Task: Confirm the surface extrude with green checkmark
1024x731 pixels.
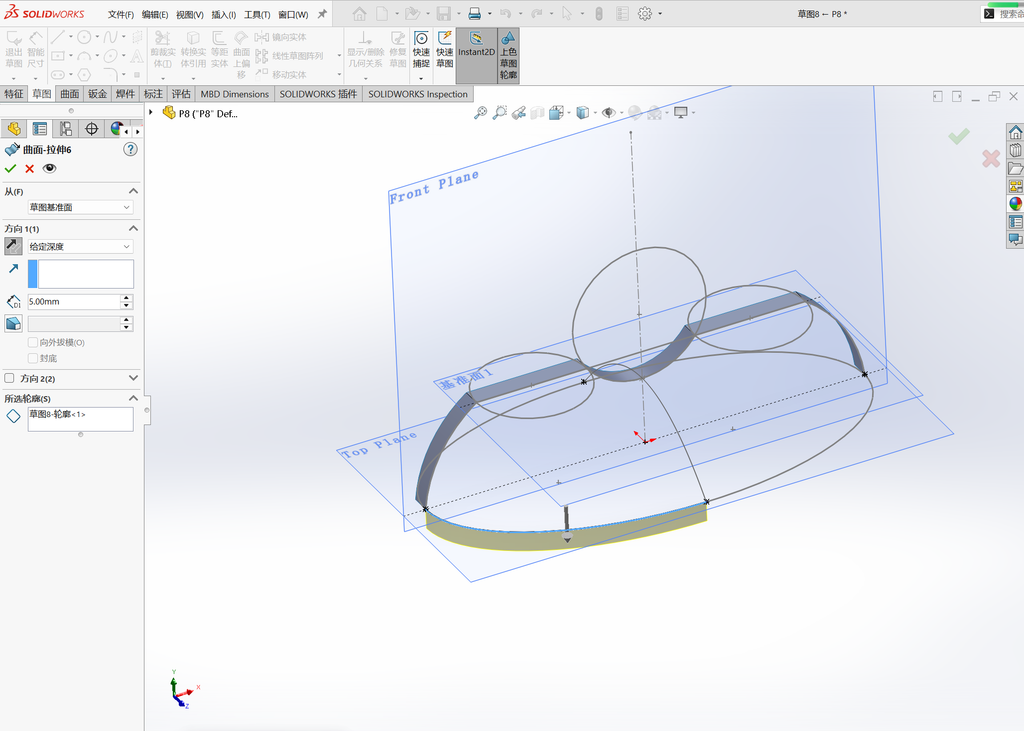Action: coord(10,169)
